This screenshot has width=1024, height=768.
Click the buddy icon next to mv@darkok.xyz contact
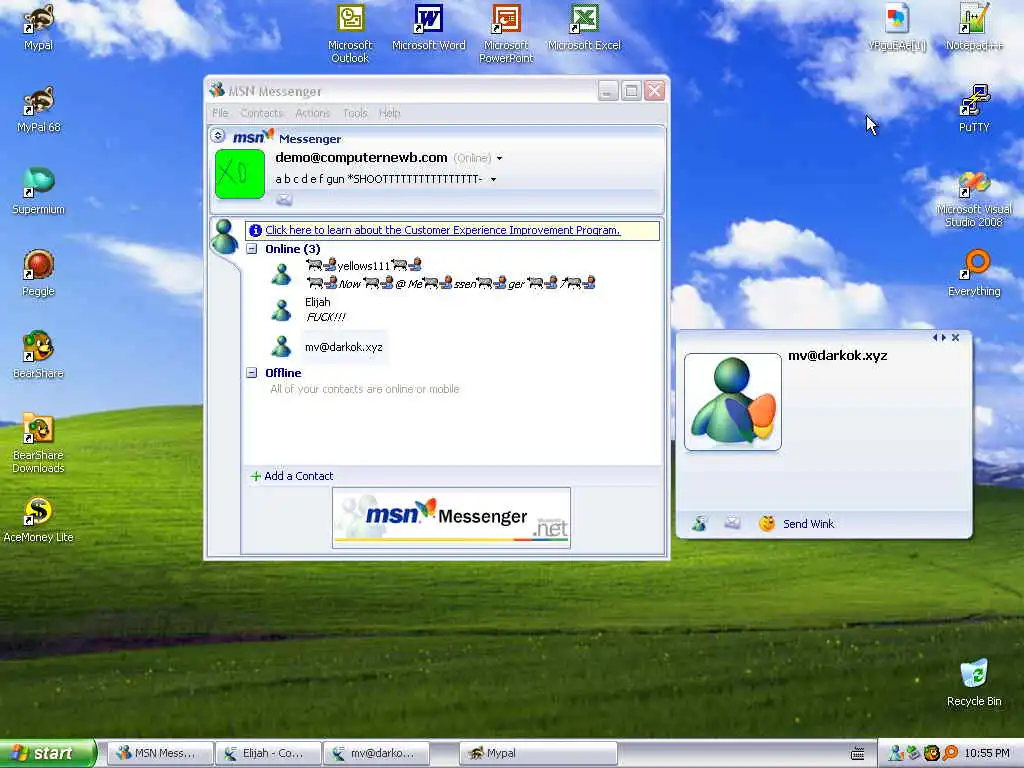281,346
